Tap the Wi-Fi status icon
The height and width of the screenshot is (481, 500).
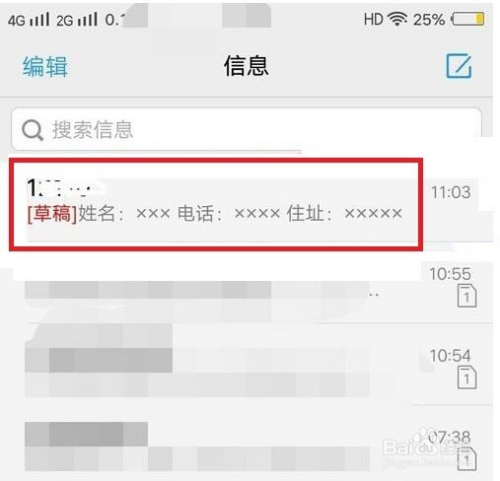(x=398, y=19)
